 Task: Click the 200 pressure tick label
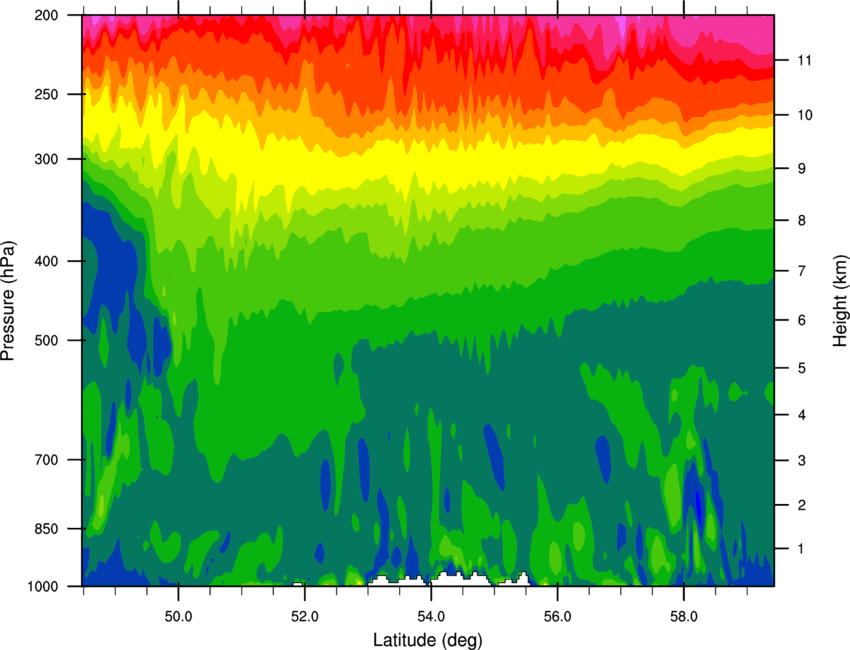pyautogui.click(x=46, y=15)
